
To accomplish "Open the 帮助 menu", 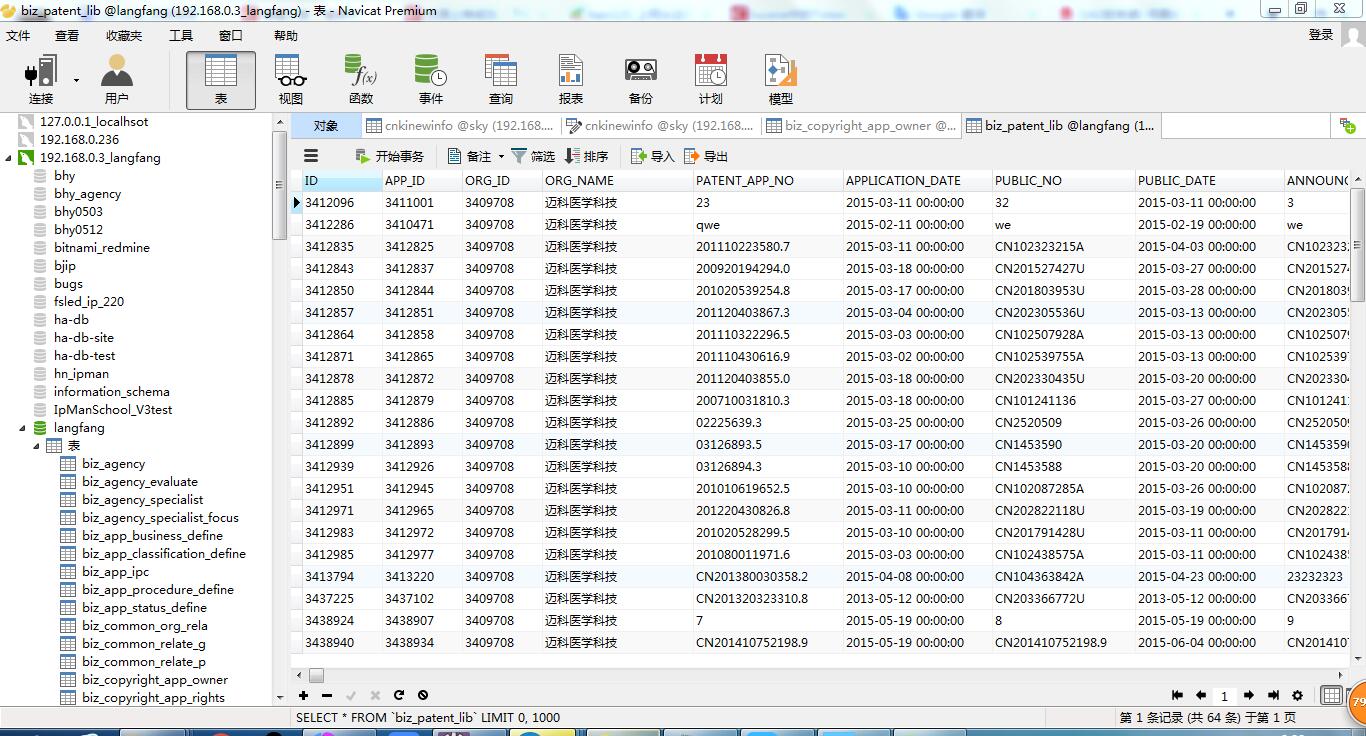I will click(x=286, y=35).
